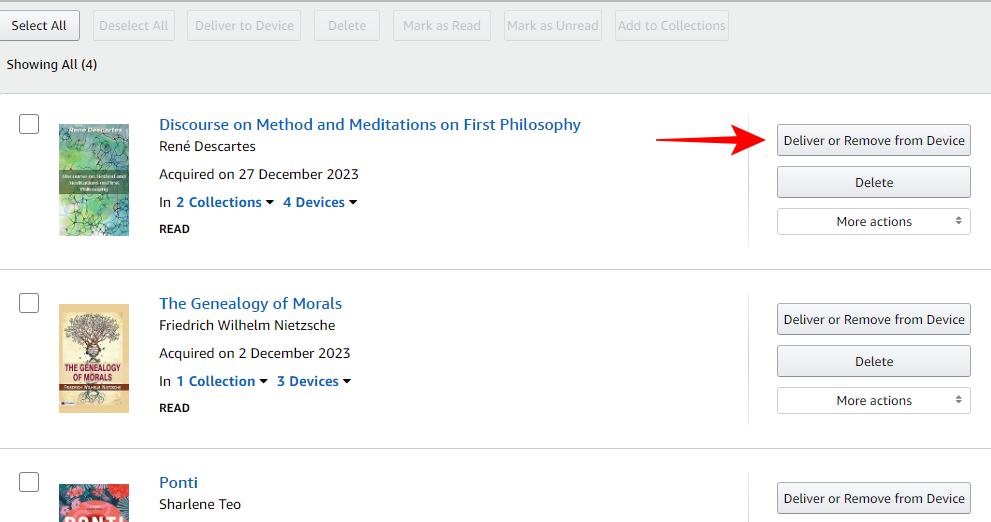Click the Mark as Read button

click(x=442, y=25)
